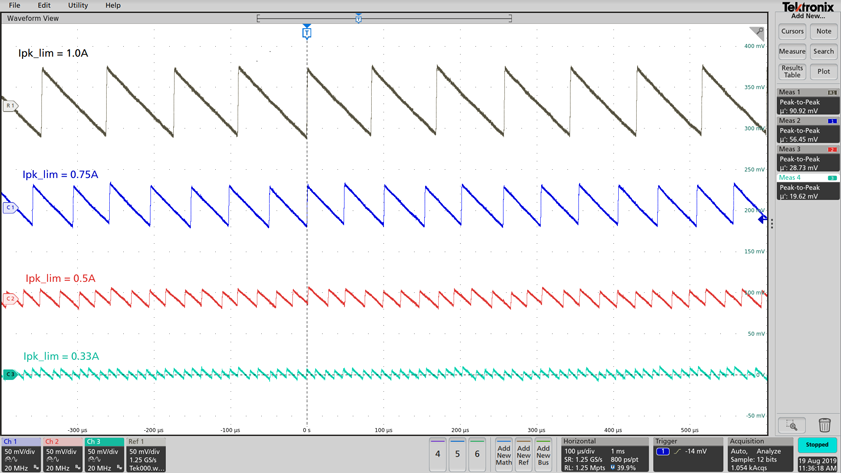Image resolution: width=841 pixels, height=473 pixels.
Task: Select the C3 teal channel handle
Action: [x=10, y=375]
